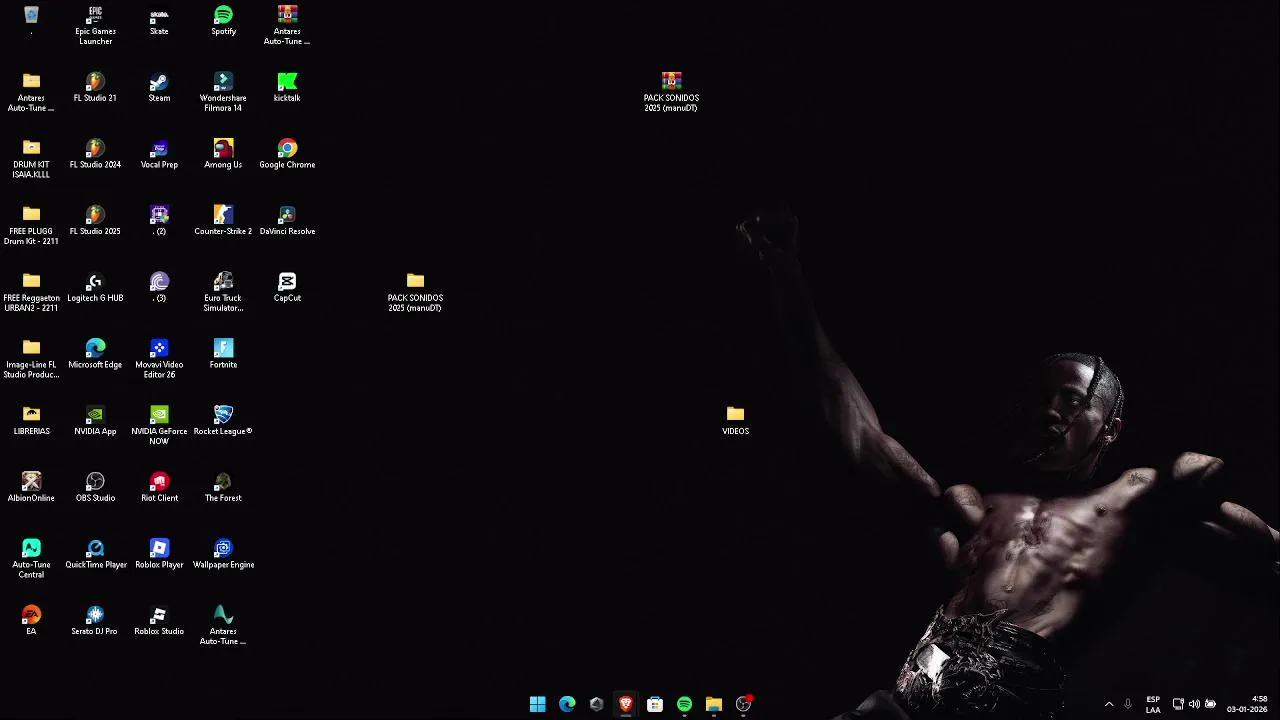Image resolution: width=1280 pixels, height=720 pixels.
Task: Open the battery status tray icon
Action: (x=1210, y=704)
